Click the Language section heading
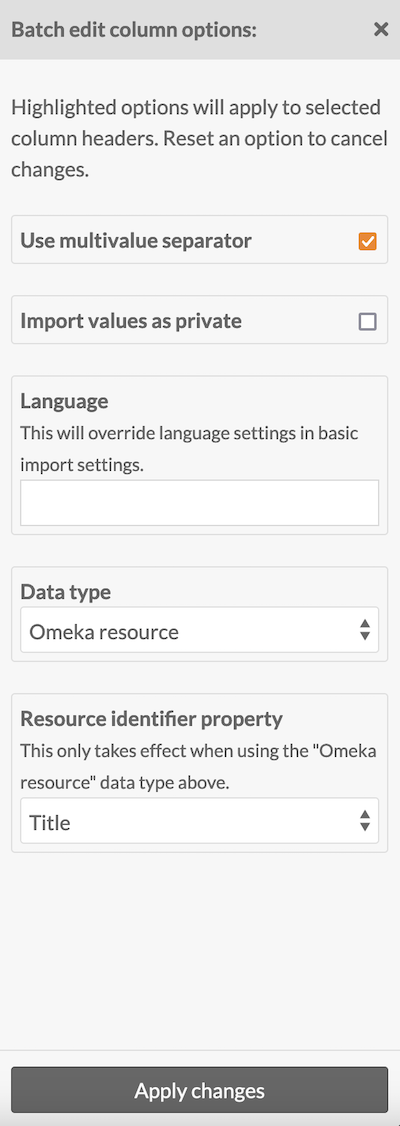This screenshot has width=400, height=1126. point(64,401)
